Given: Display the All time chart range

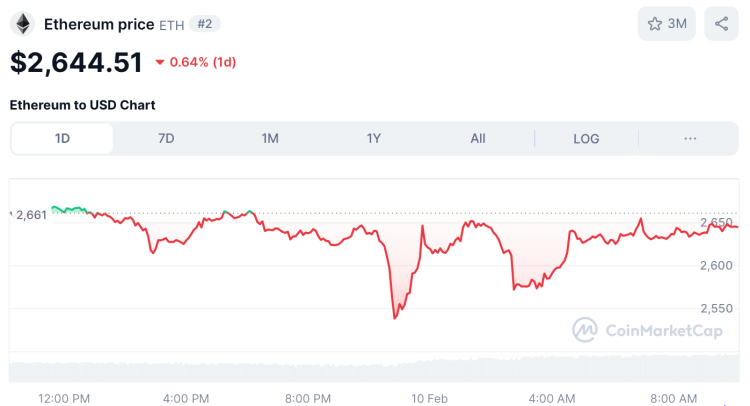Looking at the screenshot, I should (478, 139).
